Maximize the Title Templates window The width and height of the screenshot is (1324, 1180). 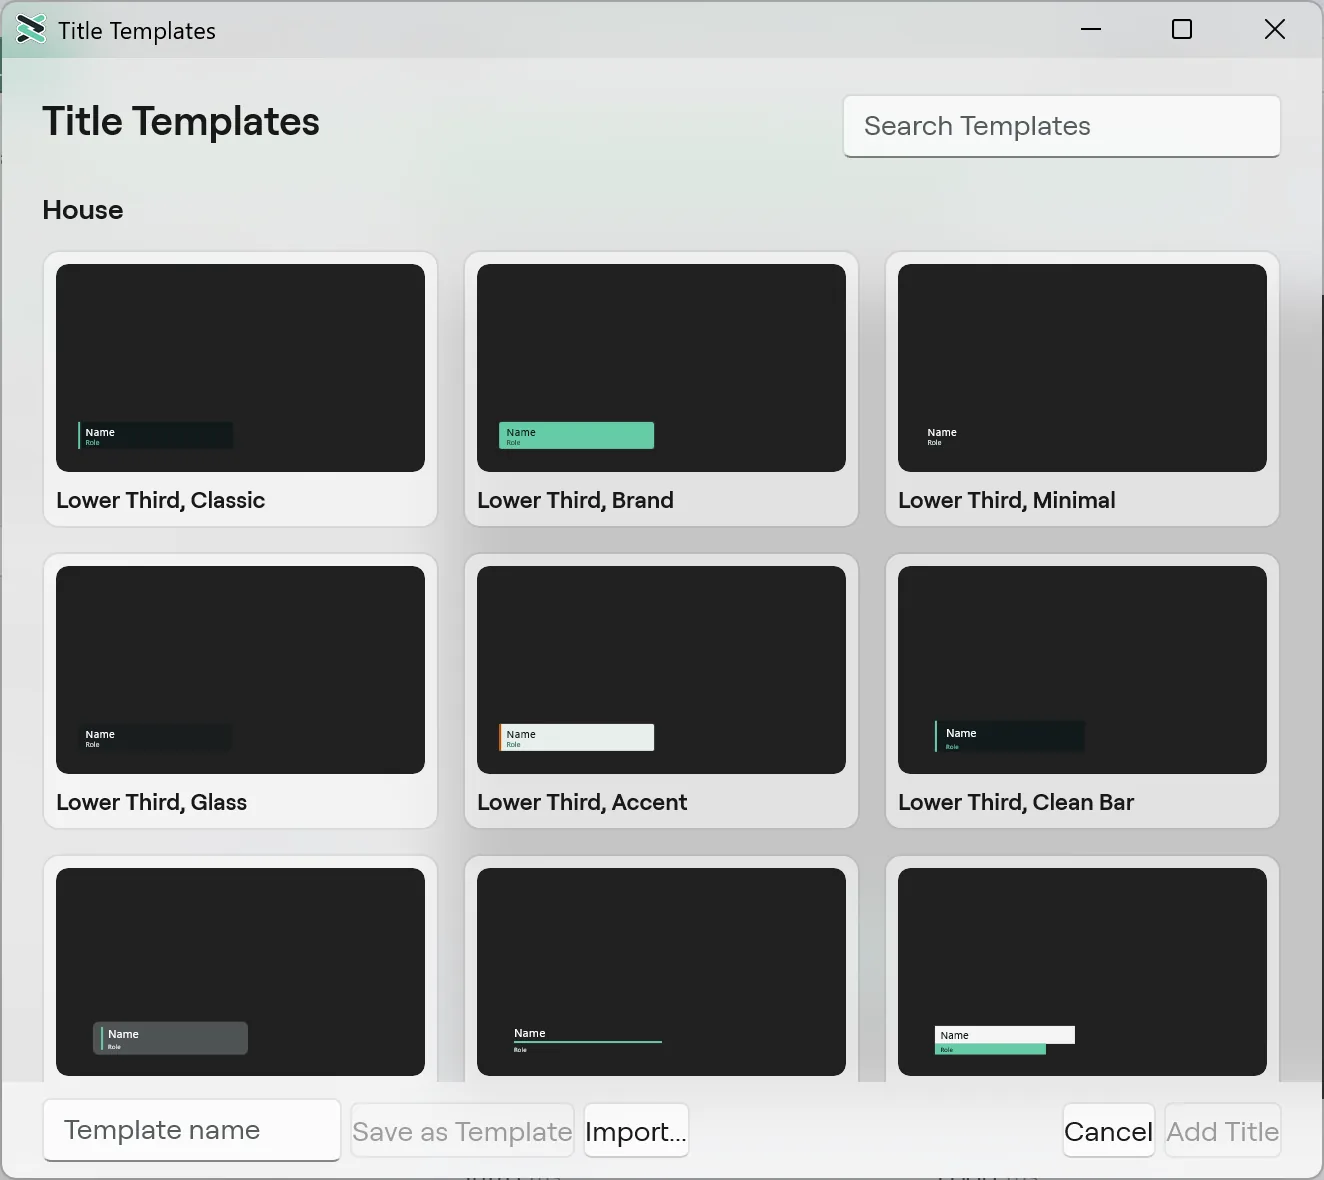pos(1182,29)
